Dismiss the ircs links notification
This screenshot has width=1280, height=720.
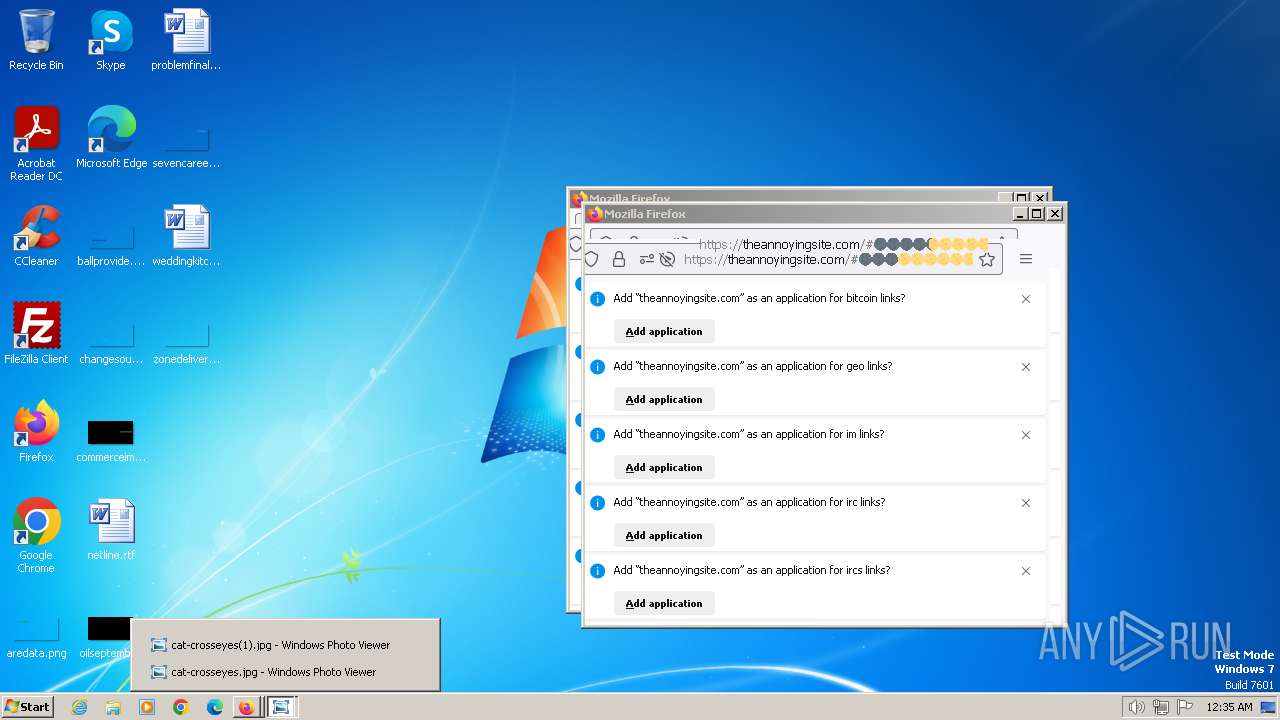click(1026, 571)
